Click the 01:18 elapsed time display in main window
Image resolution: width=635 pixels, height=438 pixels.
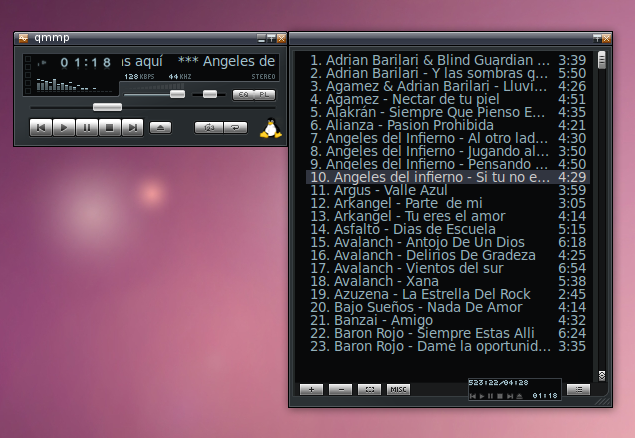[85, 63]
